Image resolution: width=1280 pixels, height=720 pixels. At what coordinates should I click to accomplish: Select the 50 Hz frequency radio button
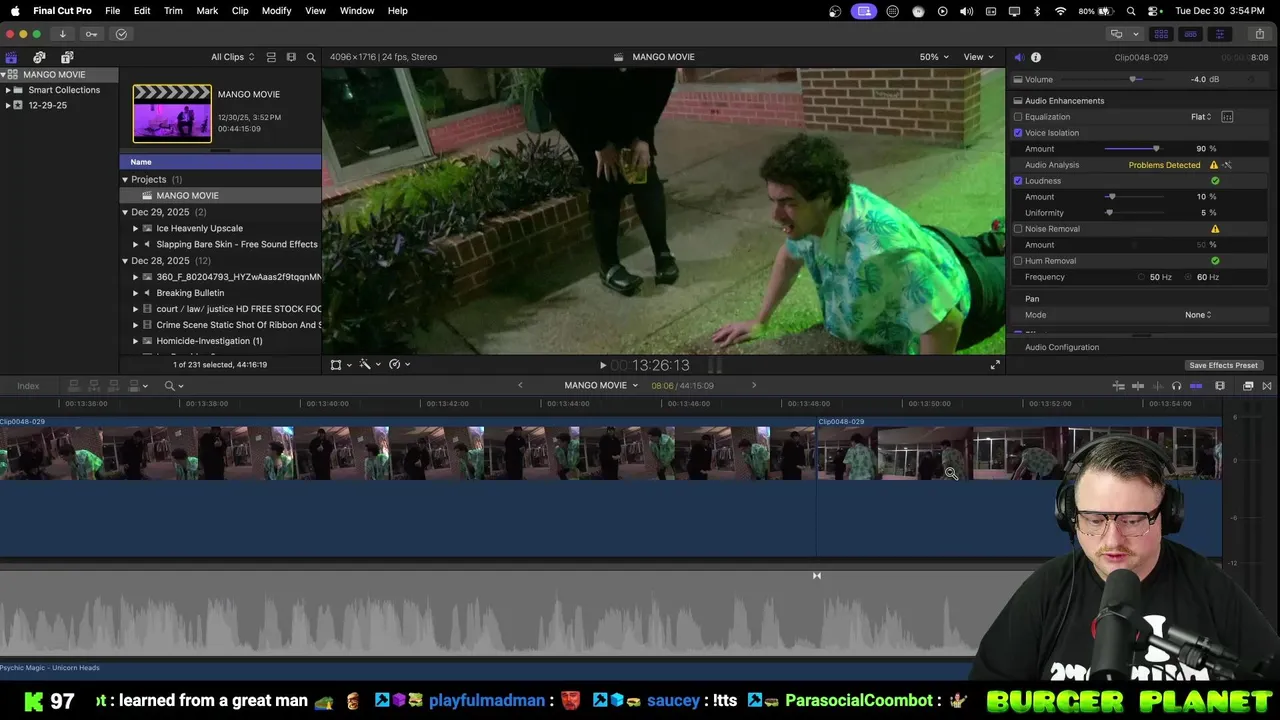(x=1142, y=277)
